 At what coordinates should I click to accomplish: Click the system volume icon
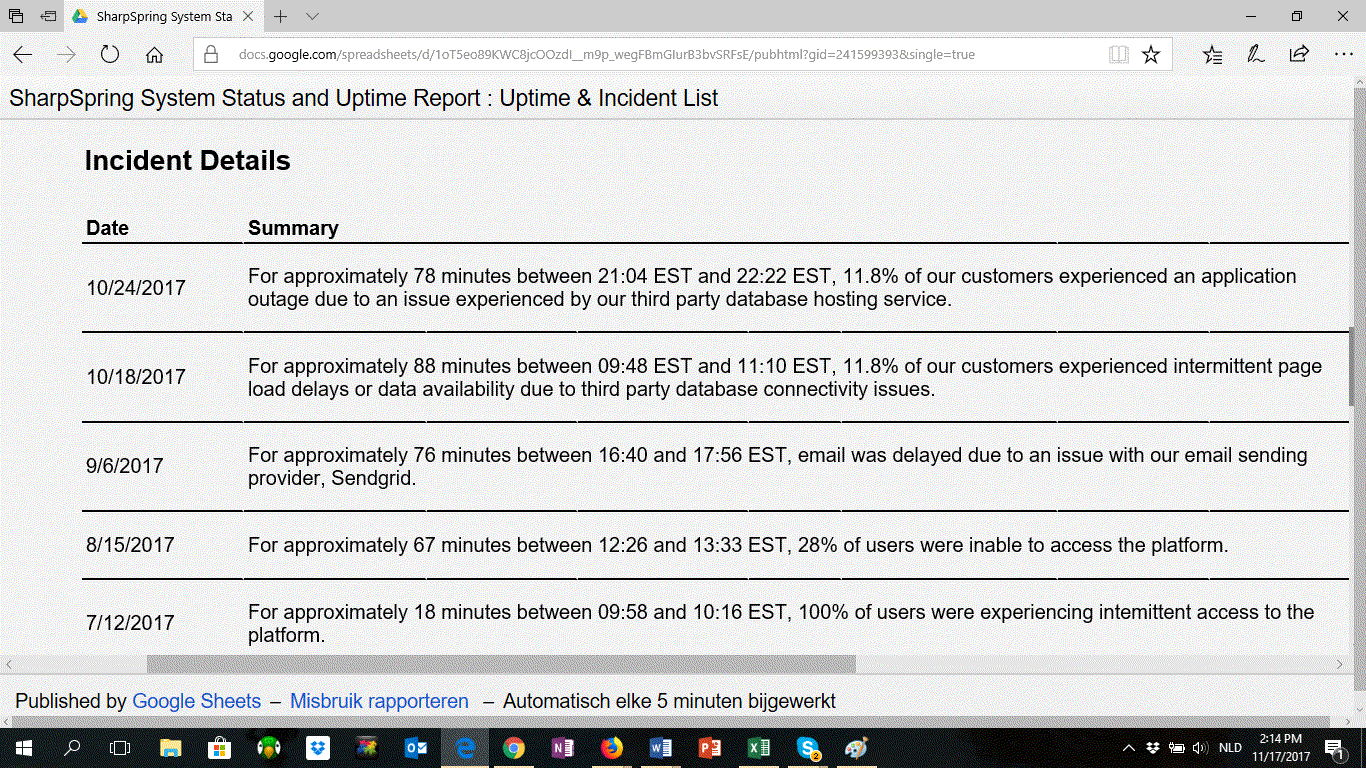tap(1200, 748)
